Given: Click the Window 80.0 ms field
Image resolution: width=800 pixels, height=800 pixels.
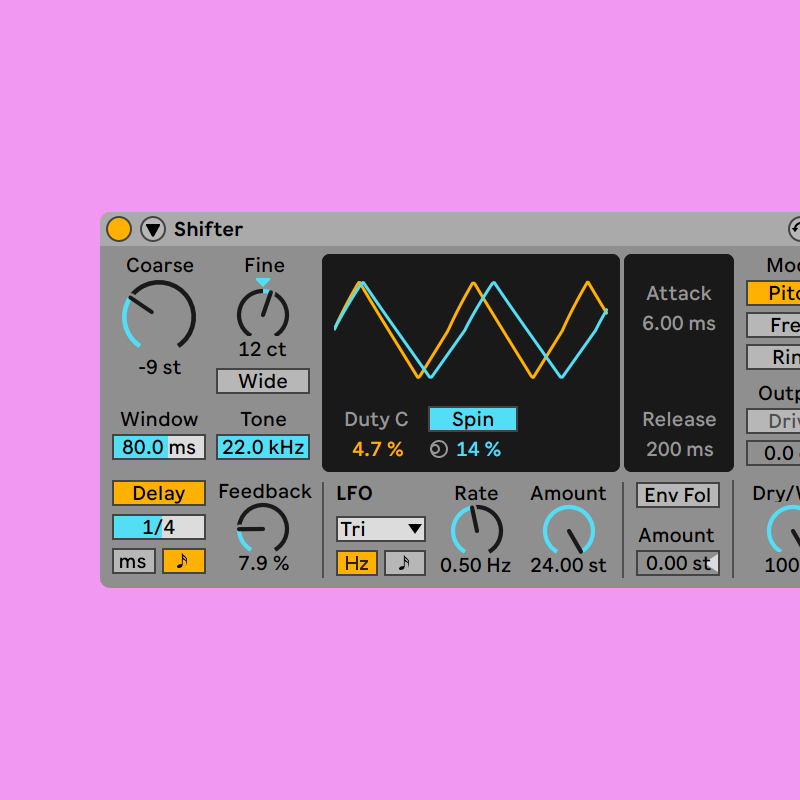Looking at the screenshot, I should (x=159, y=447).
